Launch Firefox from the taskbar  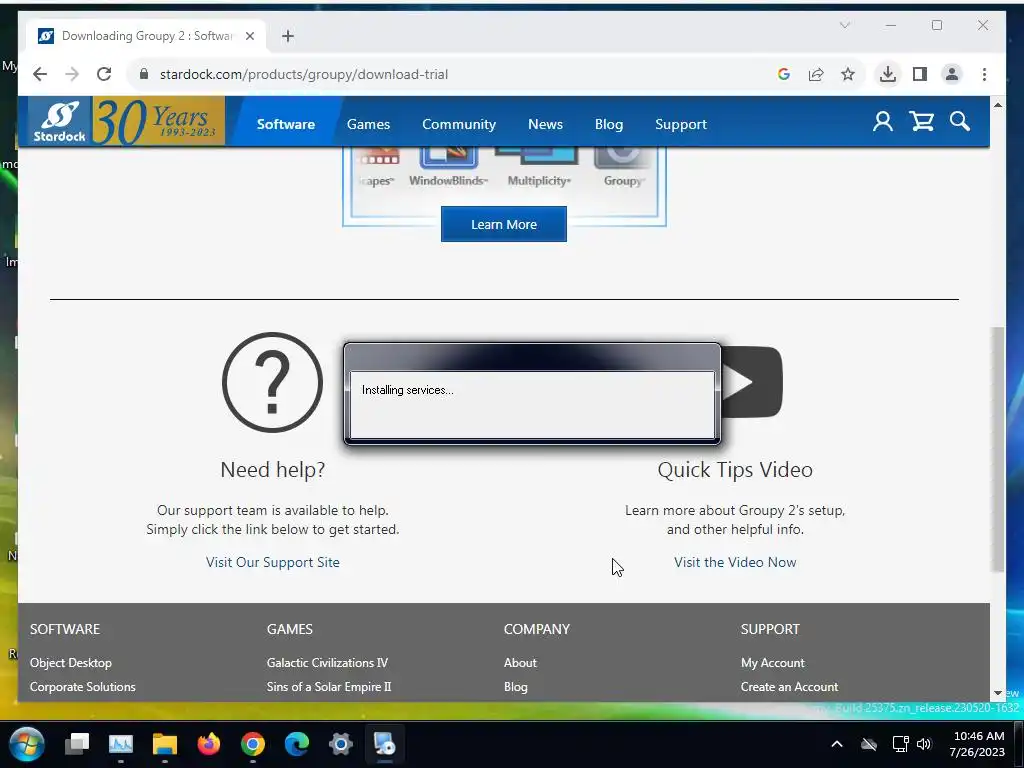tap(209, 744)
